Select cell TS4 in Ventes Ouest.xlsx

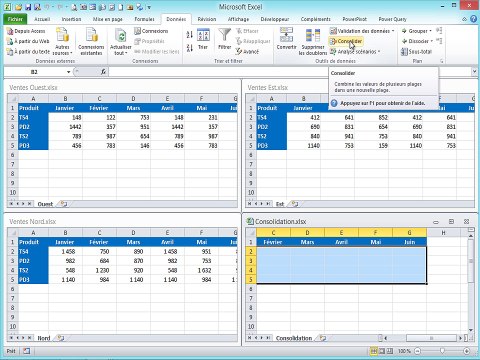pyautogui.click(x=33, y=117)
